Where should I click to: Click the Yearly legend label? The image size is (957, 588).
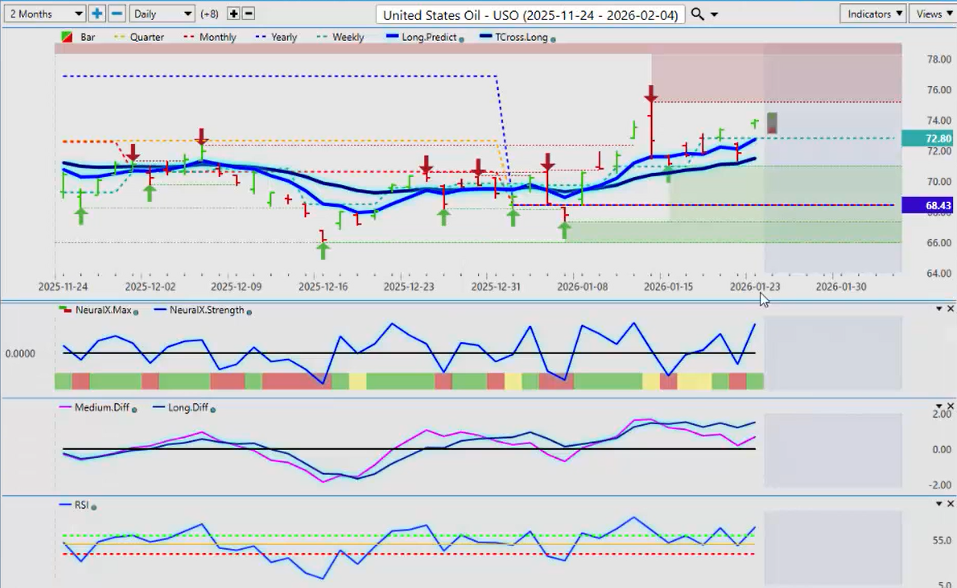point(283,38)
